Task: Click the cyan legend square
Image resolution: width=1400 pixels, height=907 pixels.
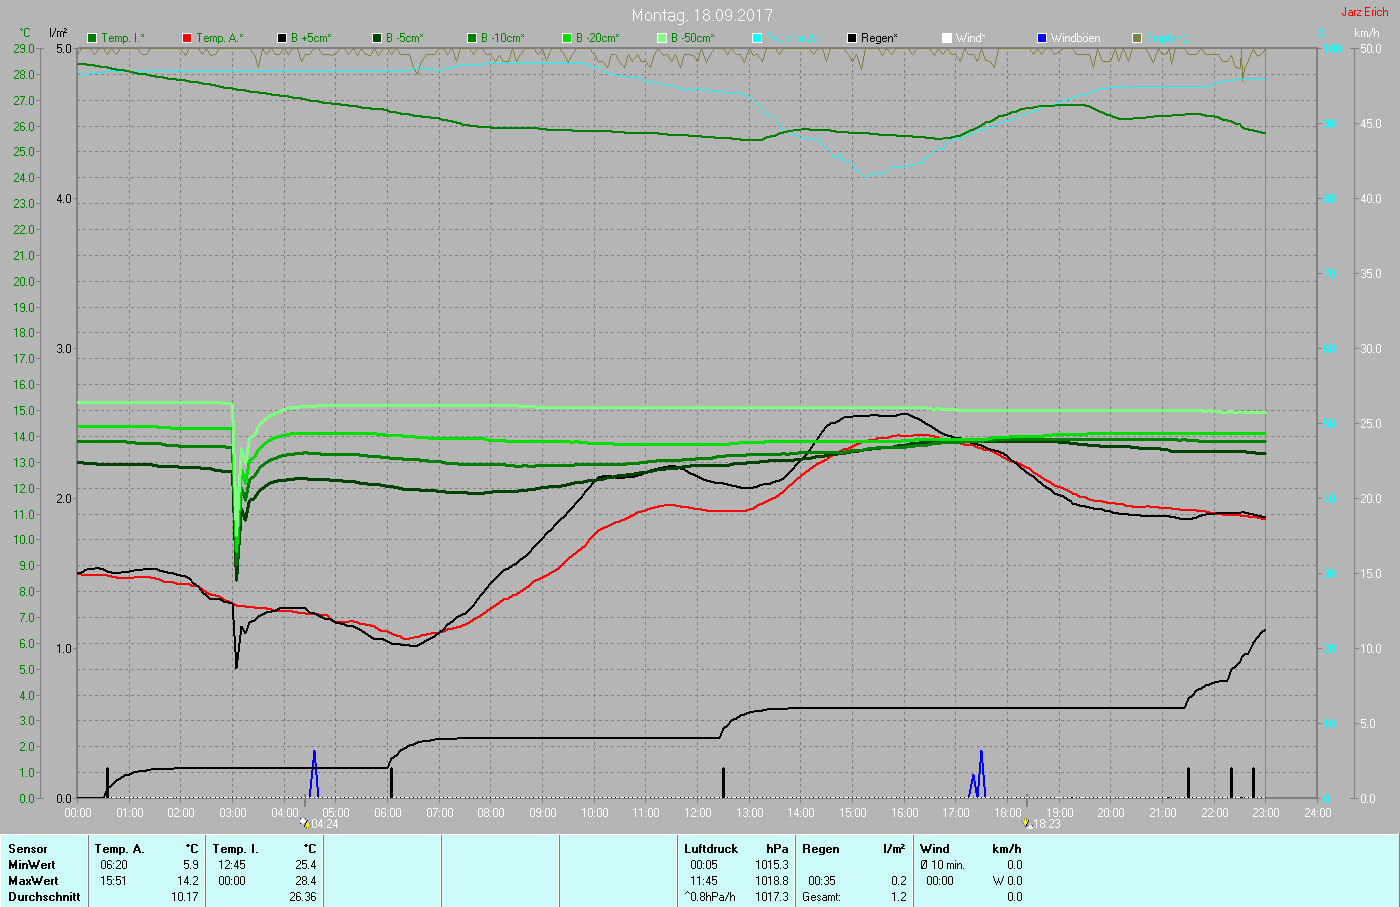Action: coord(757,38)
